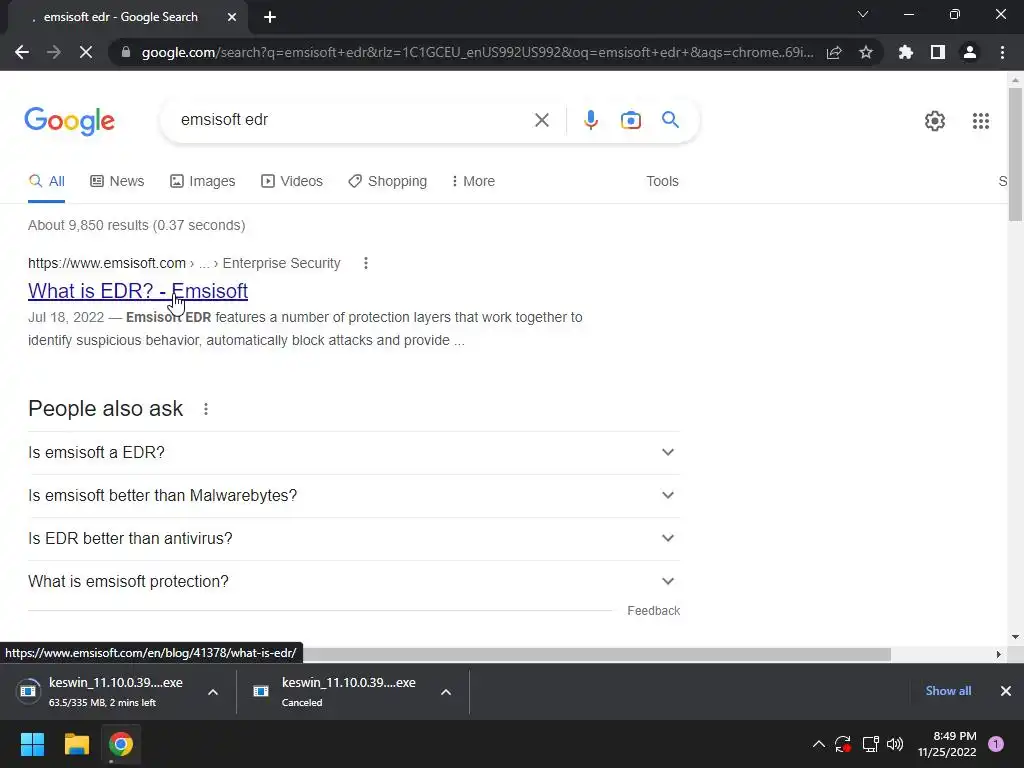Submit search with magnifier icon

670,120
